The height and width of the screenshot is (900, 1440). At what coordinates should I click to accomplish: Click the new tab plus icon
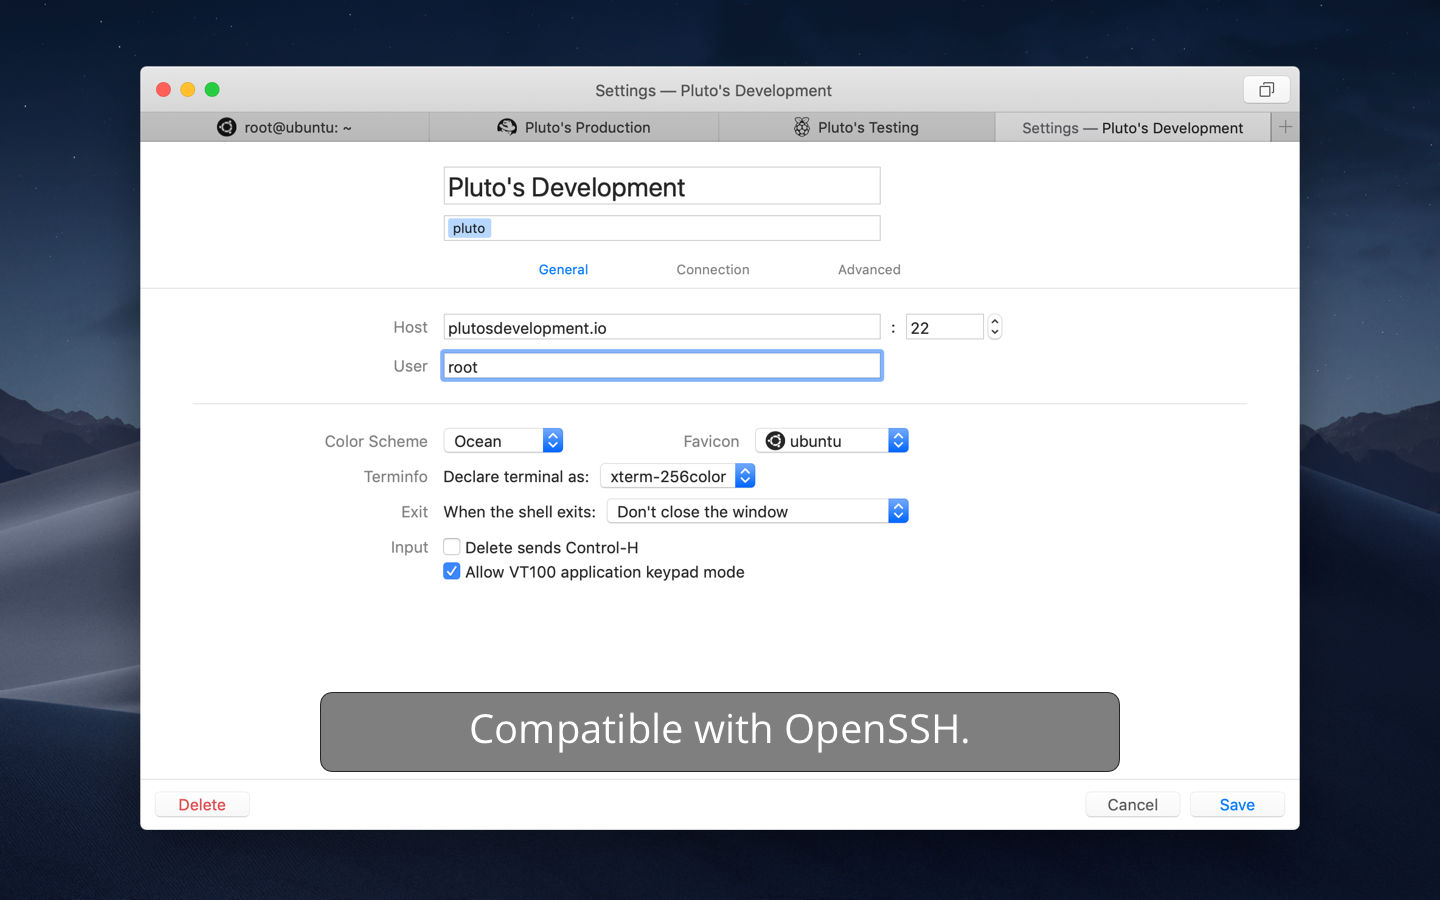click(x=1285, y=127)
